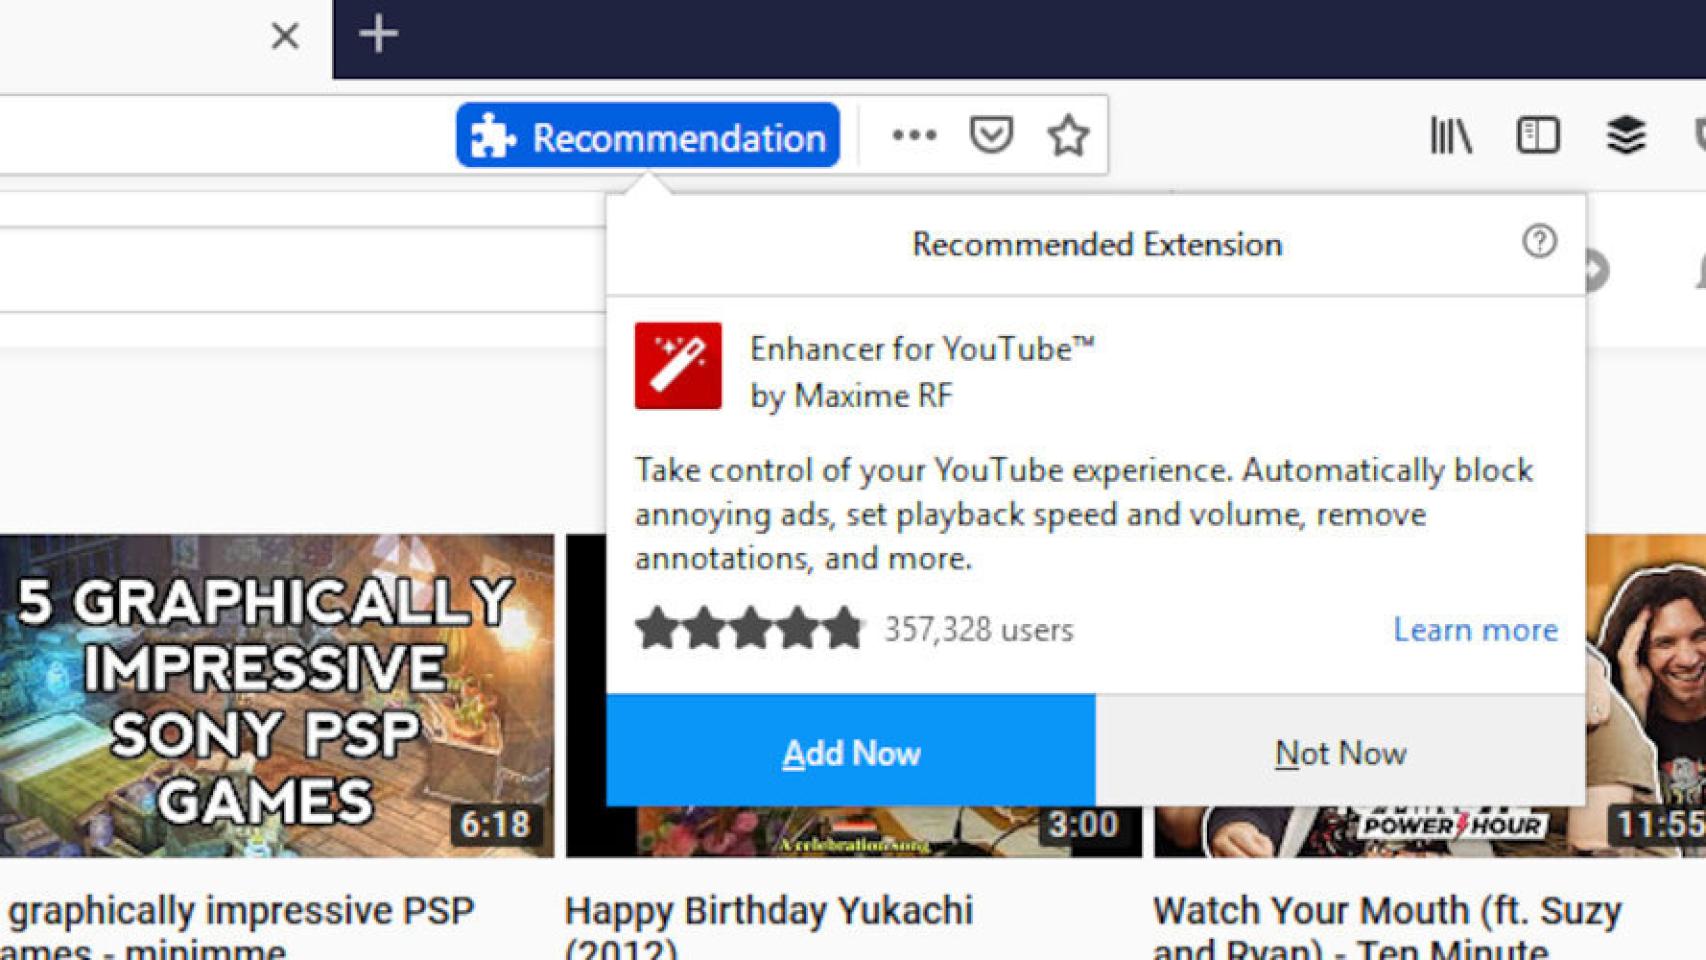Open the Sony PSP Games video thumbnail
1706x960 pixels.
pyautogui.click(x=276, y=696)
